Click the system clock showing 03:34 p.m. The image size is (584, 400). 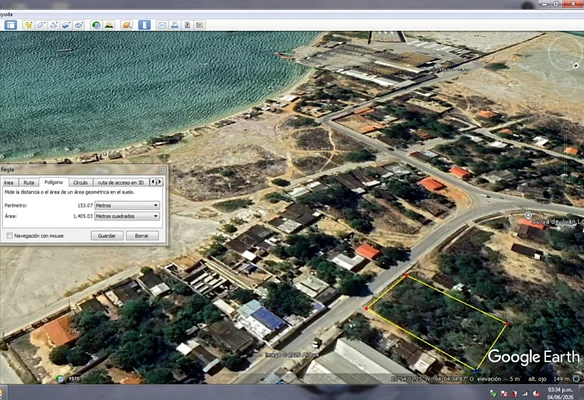[560, 390]
